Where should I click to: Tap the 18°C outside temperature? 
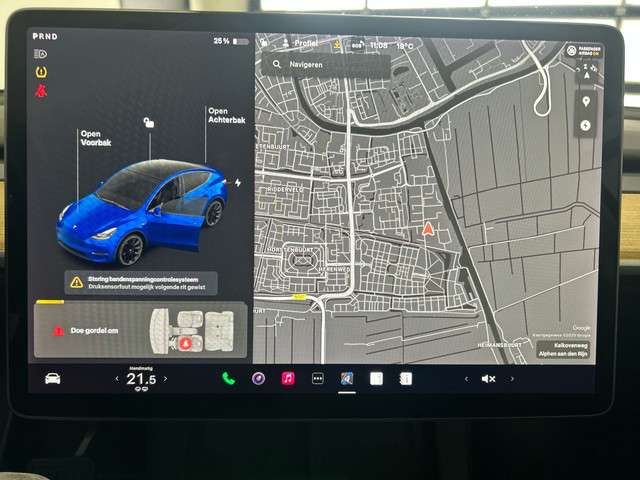pos(405,47)
